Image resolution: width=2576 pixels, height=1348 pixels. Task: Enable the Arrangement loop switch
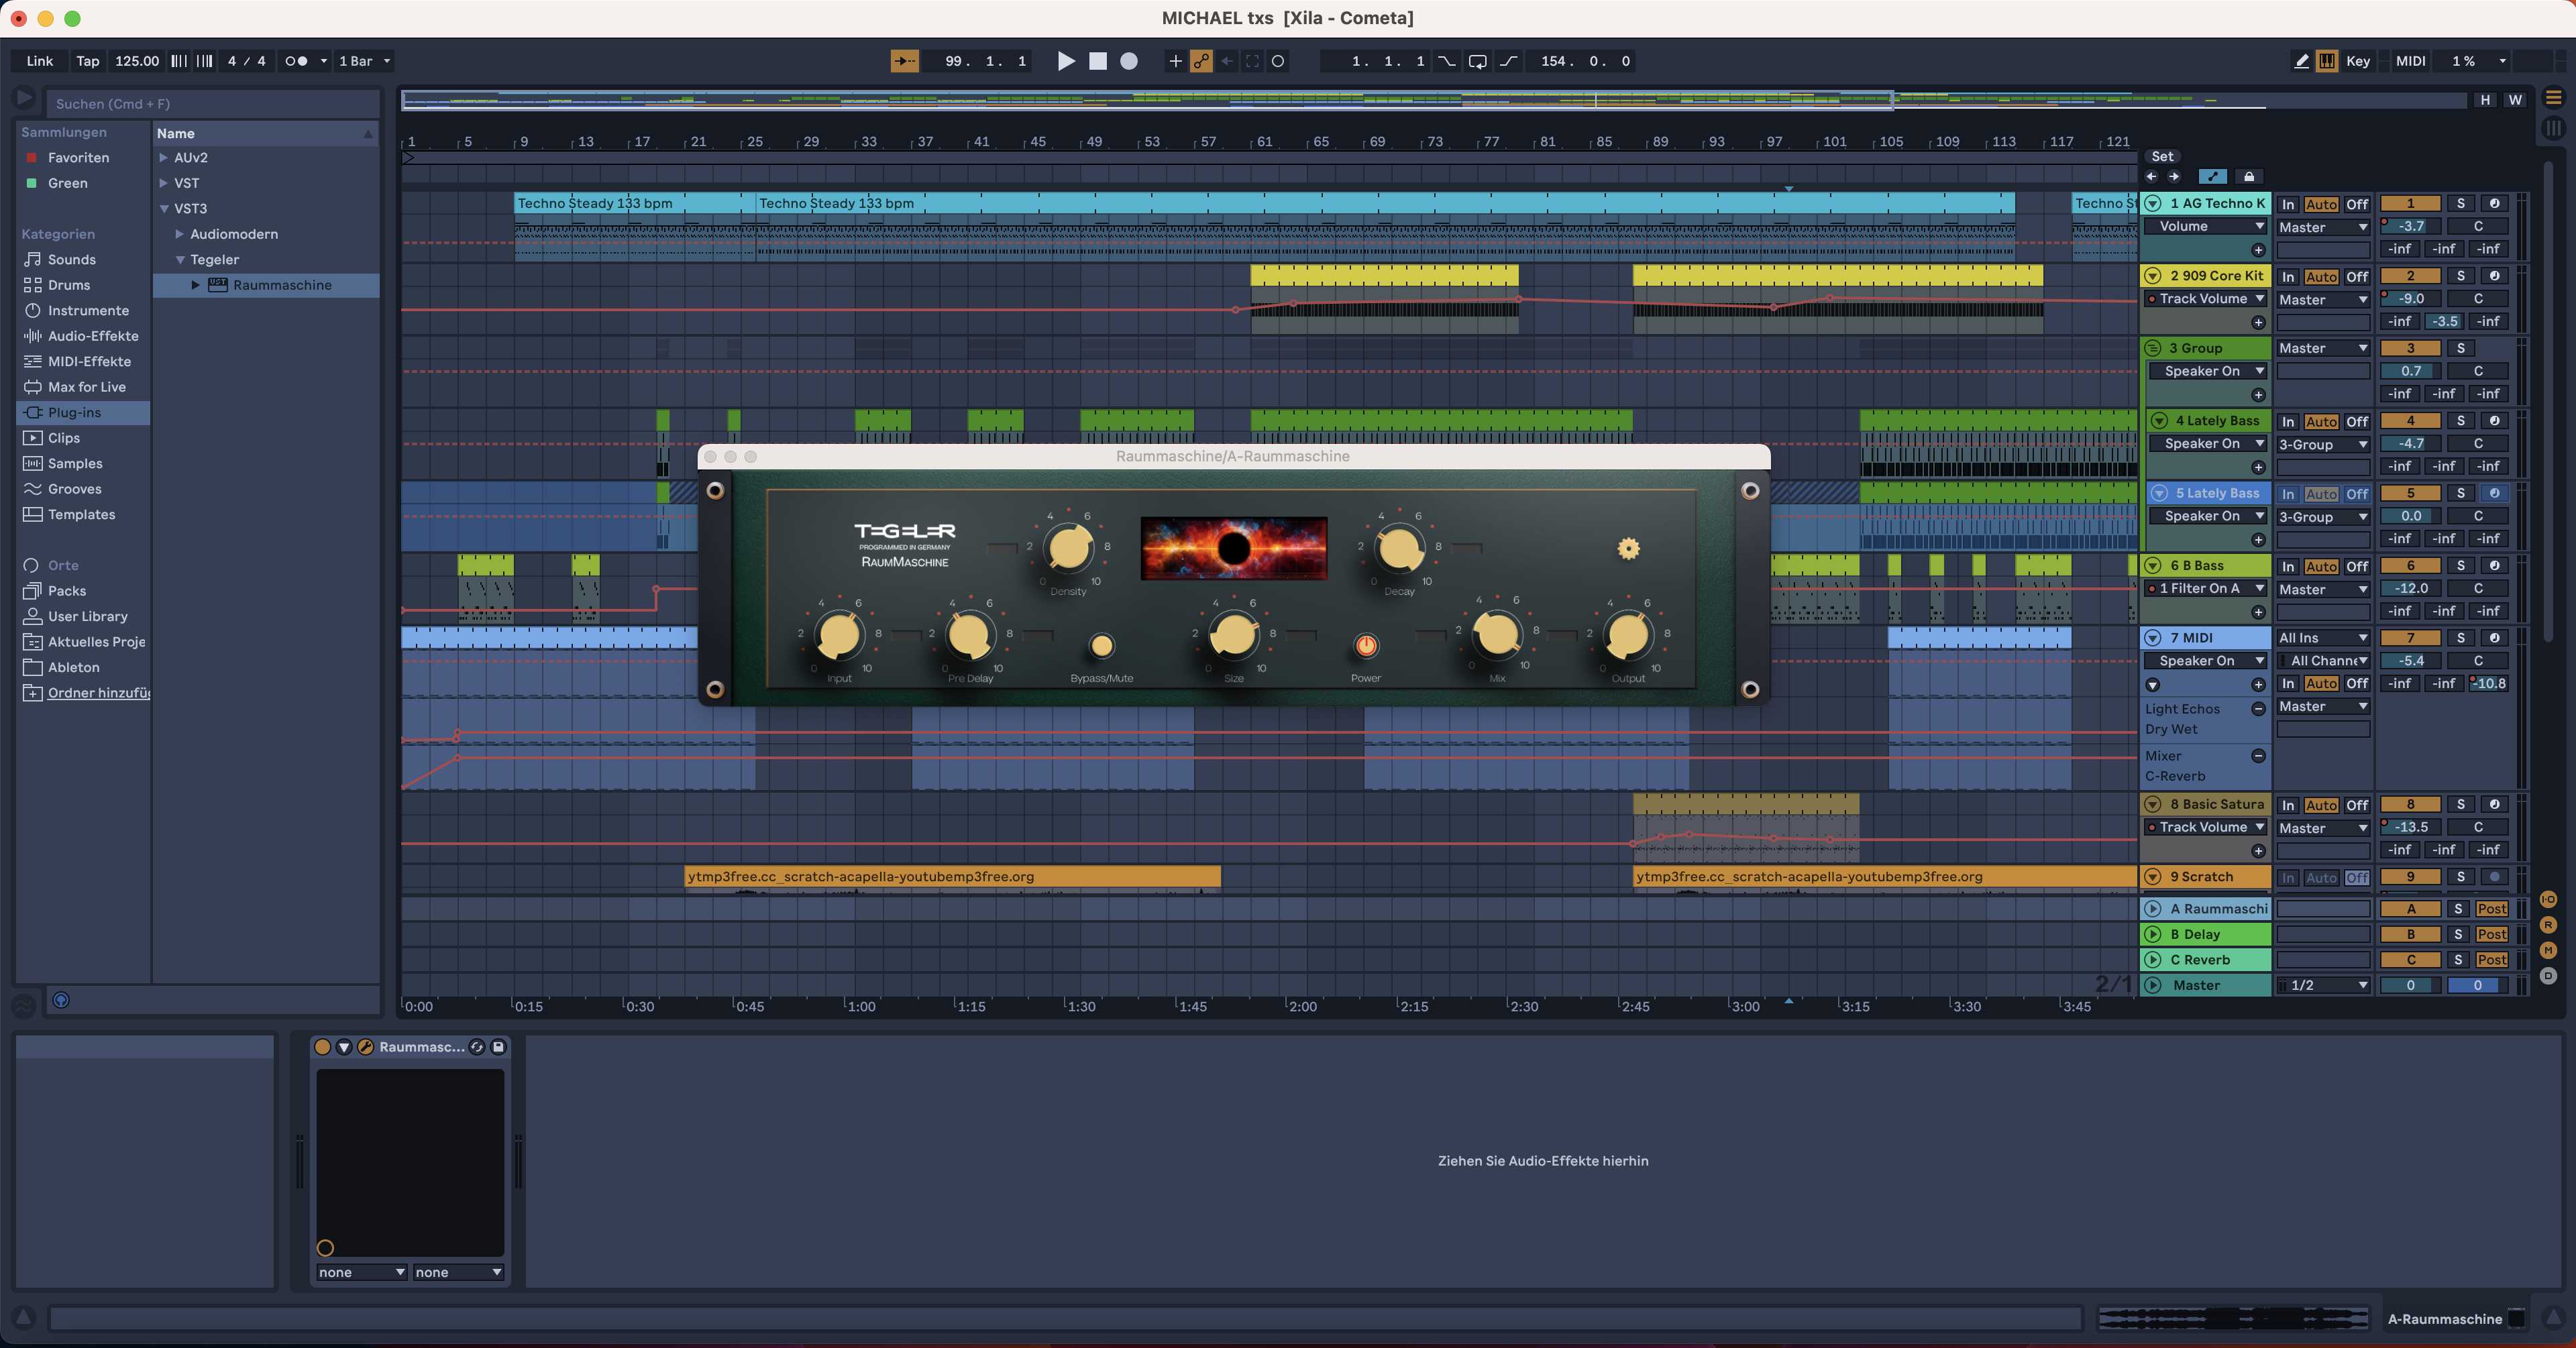(x=1477, y=61)
